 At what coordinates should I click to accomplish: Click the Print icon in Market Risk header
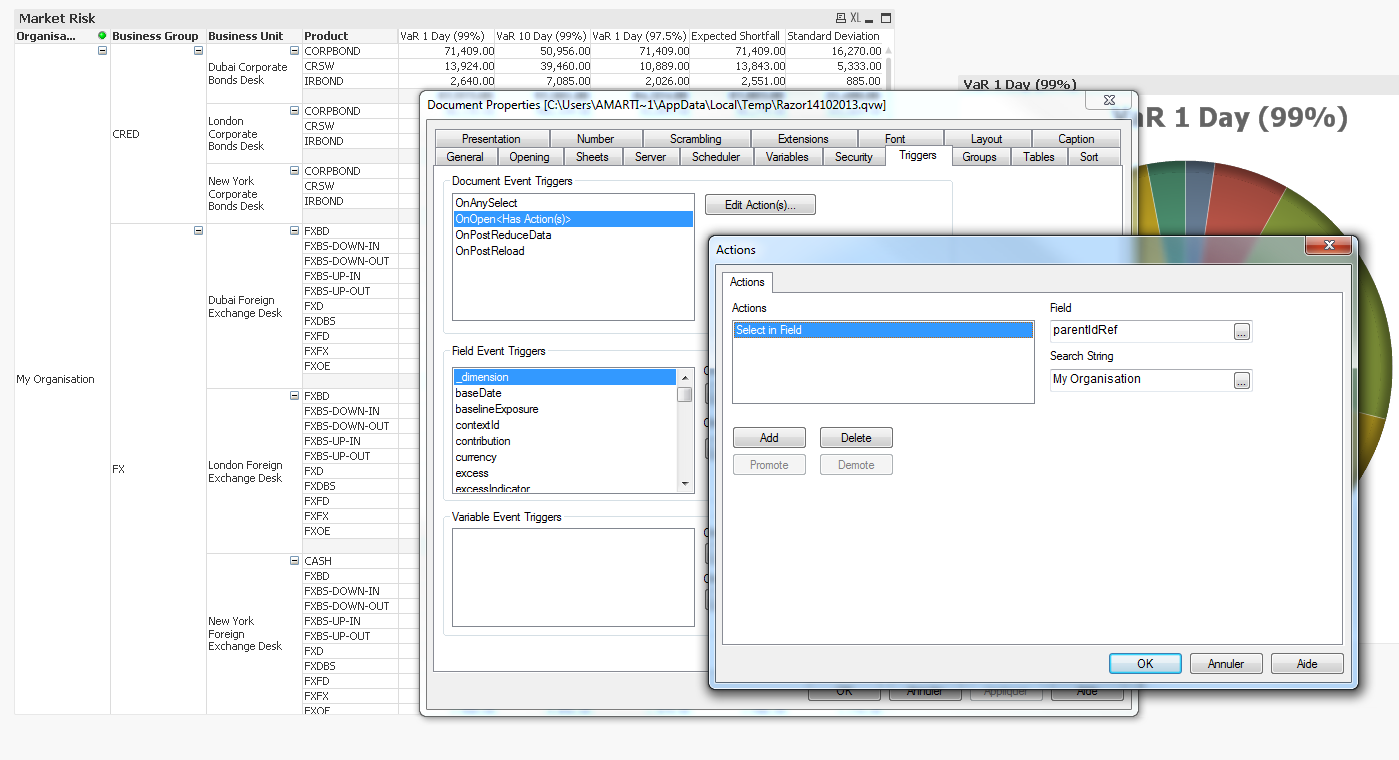(x=840, y=18)
